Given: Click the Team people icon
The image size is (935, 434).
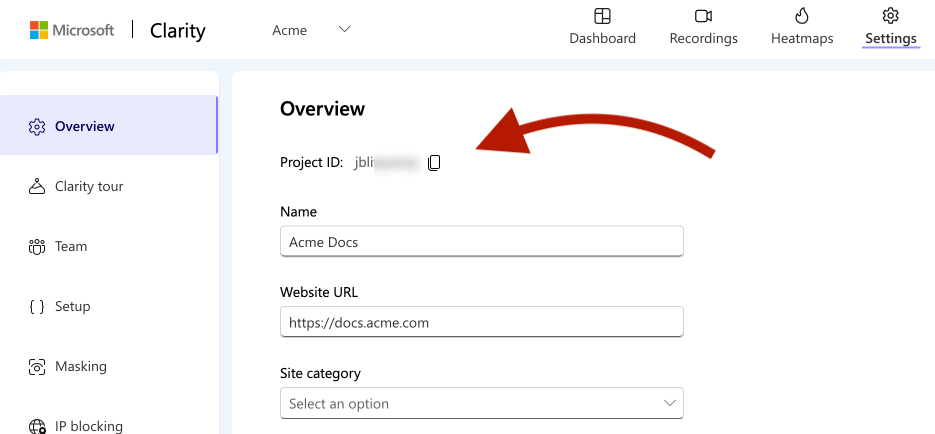Looking at the screenshot, I should [37, 247].
